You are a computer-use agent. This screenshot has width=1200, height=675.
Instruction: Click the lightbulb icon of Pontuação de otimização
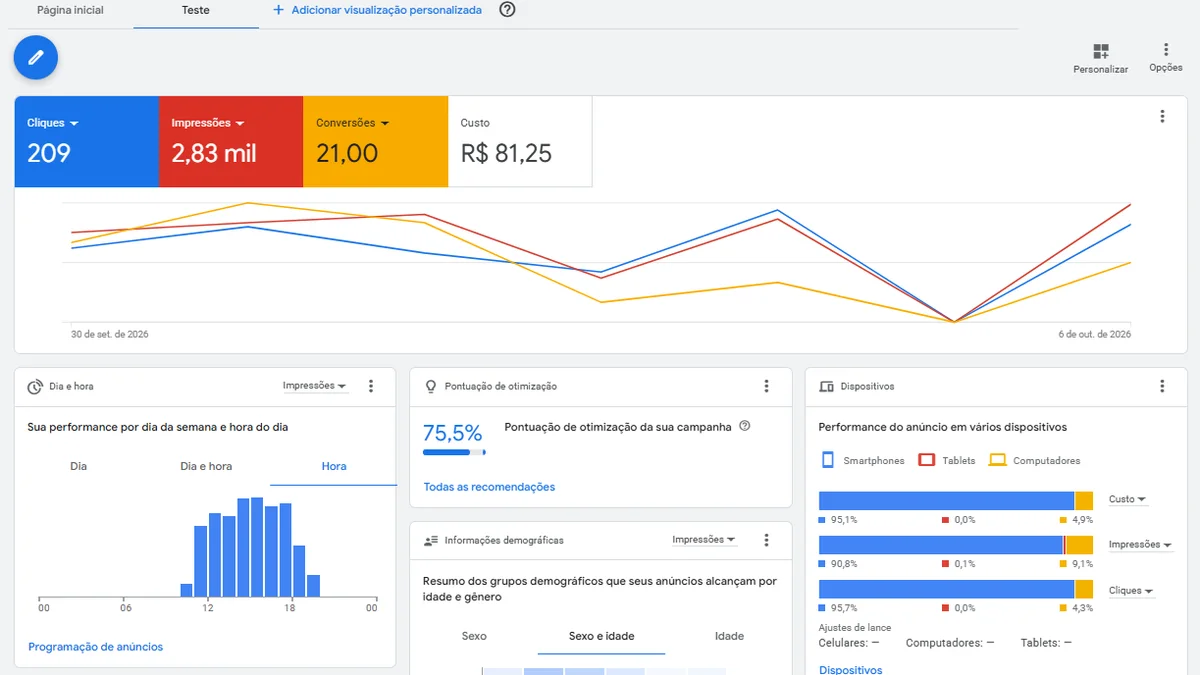(x=431, y=386)
